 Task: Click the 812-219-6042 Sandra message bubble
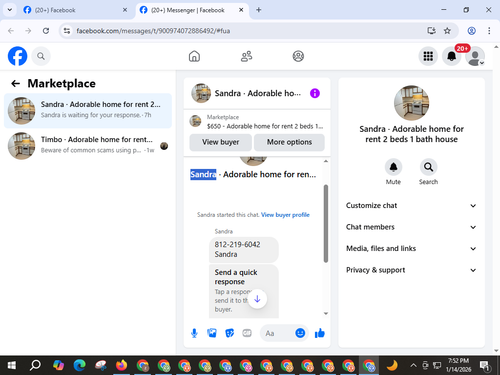pos(243,250)
